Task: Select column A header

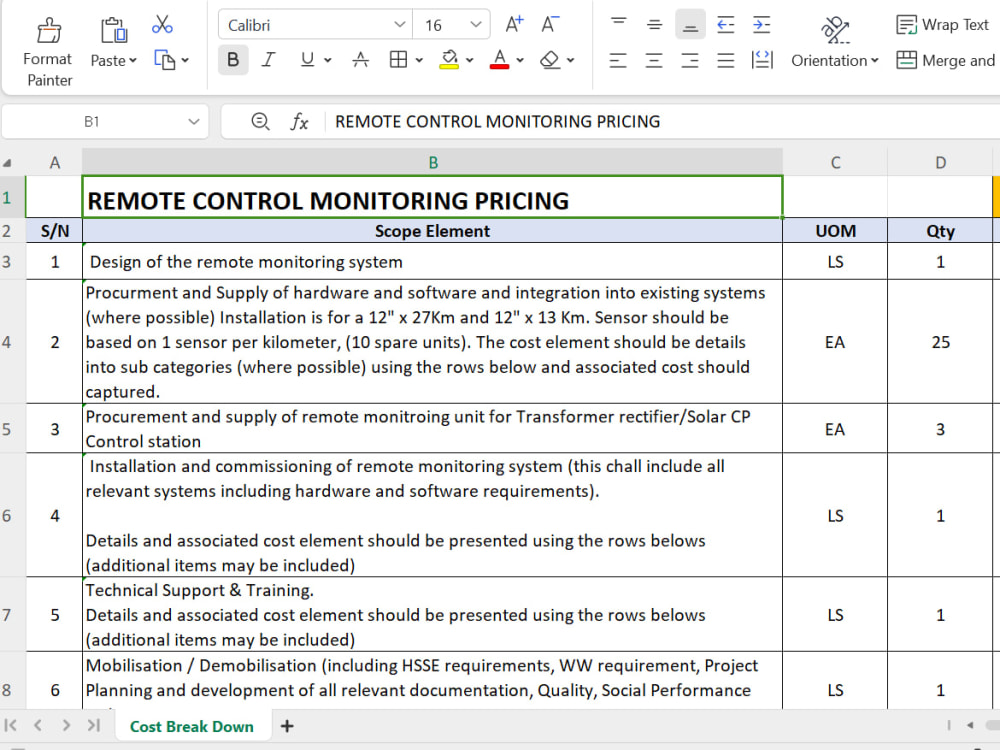Action: tap(55, 163)
